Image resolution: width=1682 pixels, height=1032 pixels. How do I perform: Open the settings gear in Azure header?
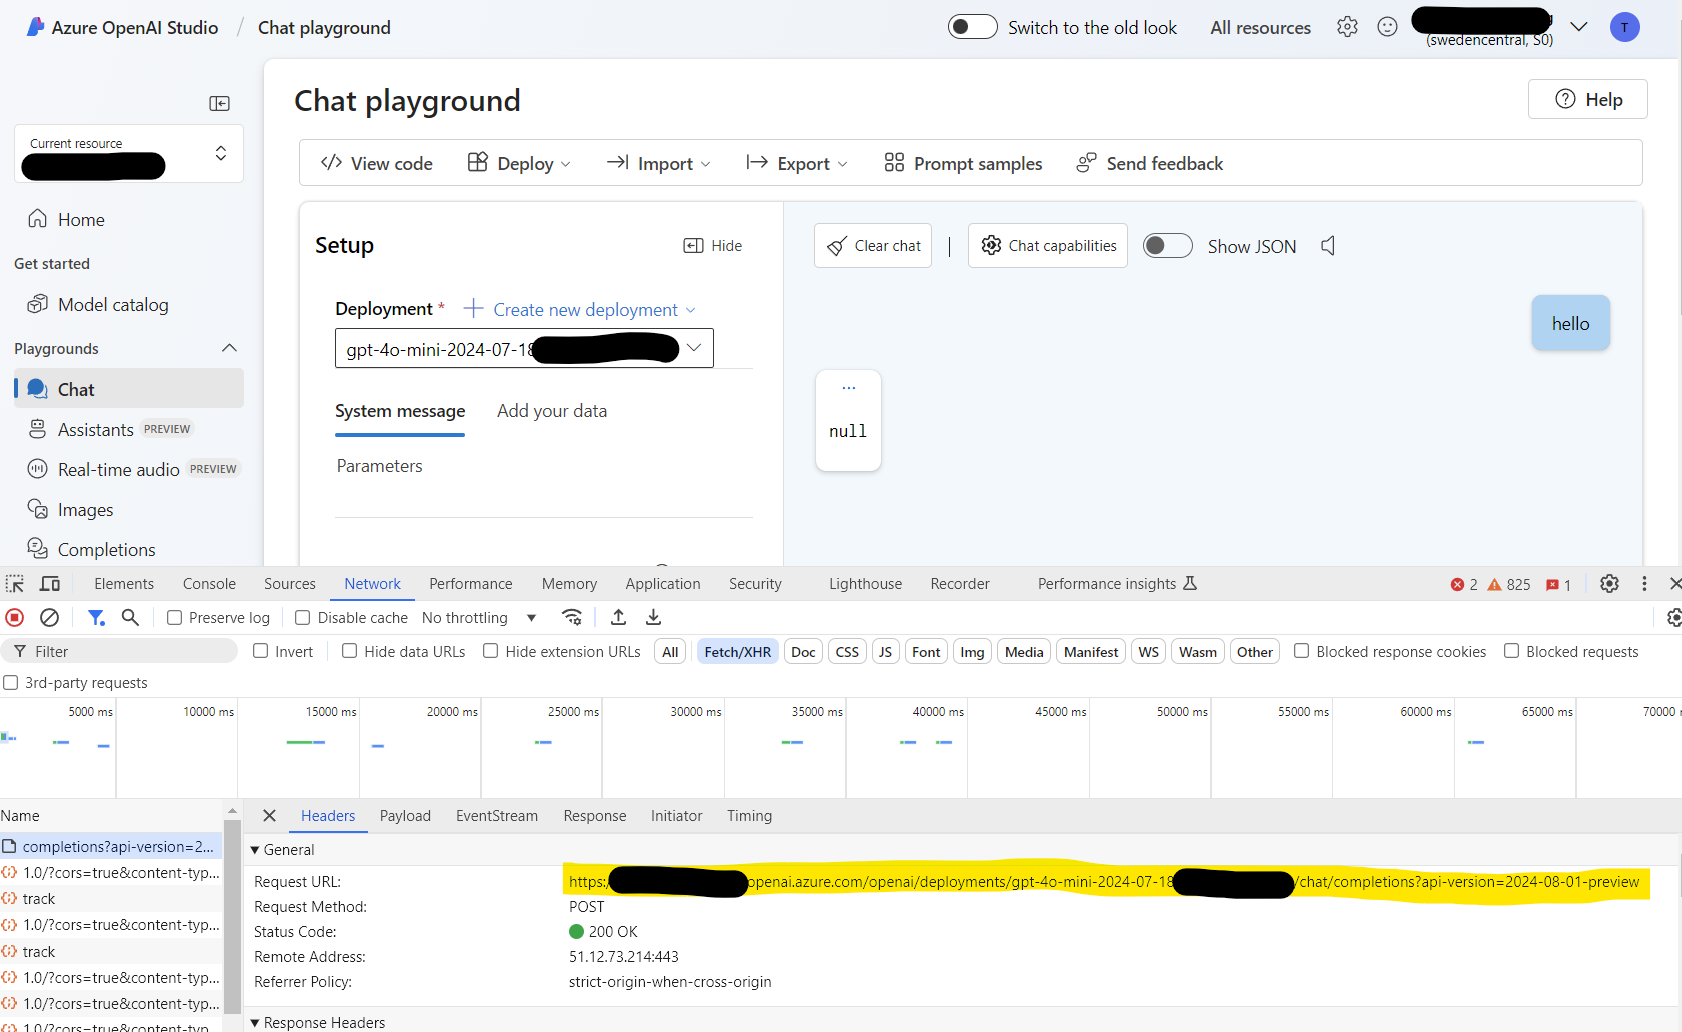coord(1347,27)
